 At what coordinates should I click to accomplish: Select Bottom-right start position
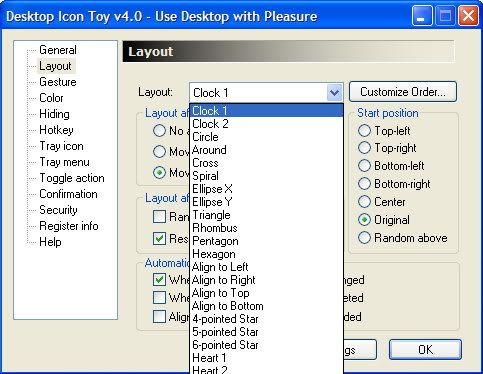pos(364,184)
